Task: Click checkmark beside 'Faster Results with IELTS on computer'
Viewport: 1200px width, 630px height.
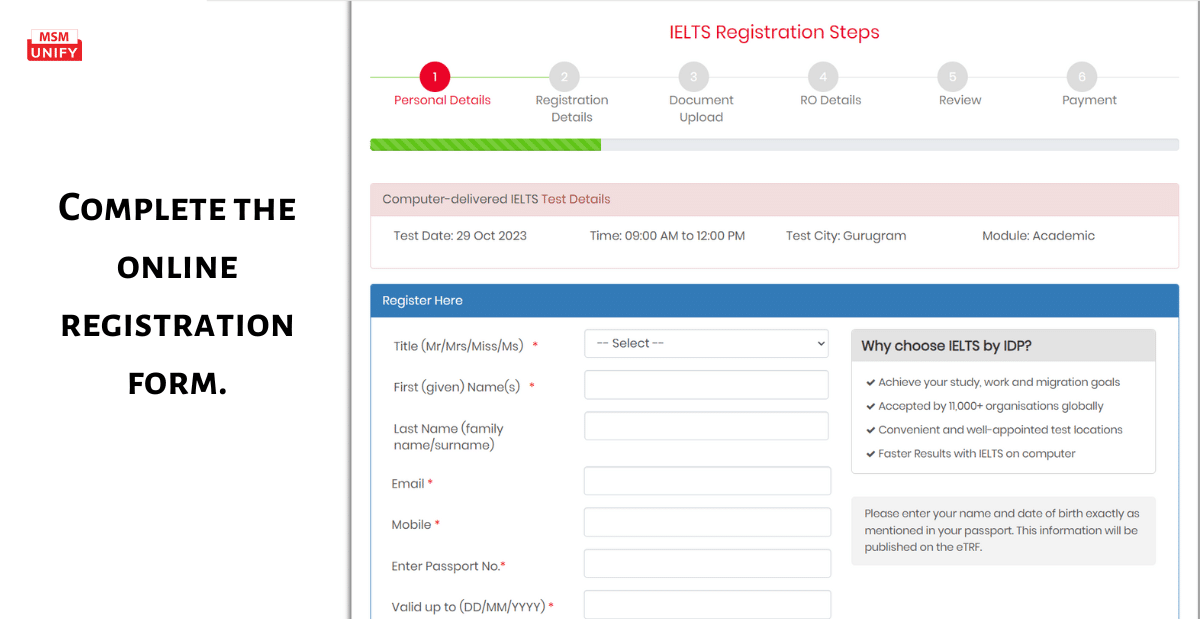Action: point(869,453)
